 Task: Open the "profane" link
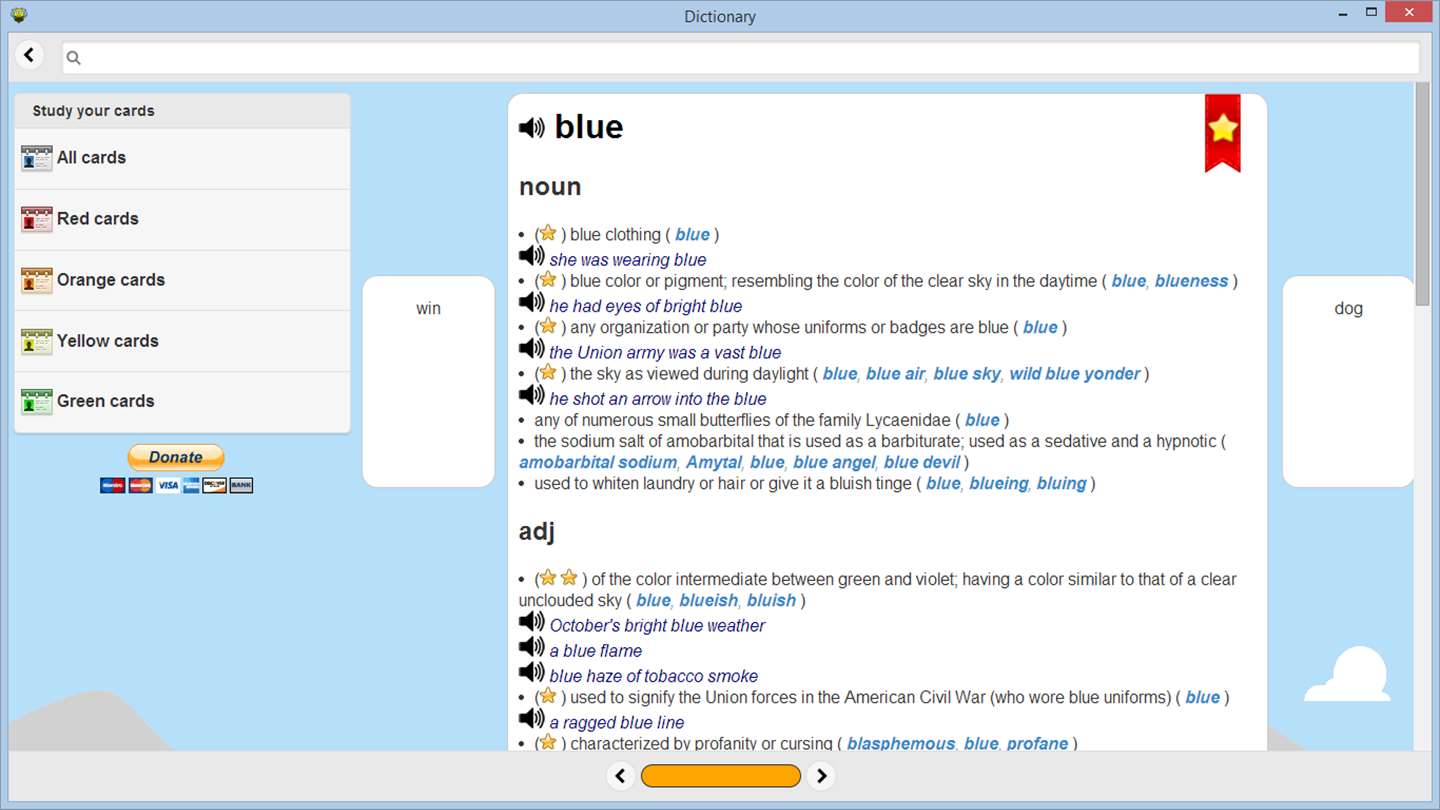coord(1037,744)
